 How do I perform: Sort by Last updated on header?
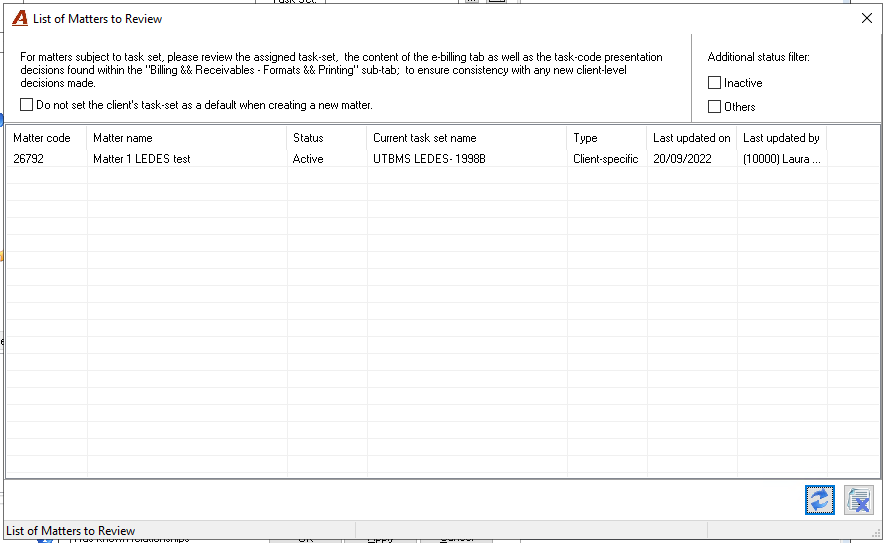[x=691, y=138]
